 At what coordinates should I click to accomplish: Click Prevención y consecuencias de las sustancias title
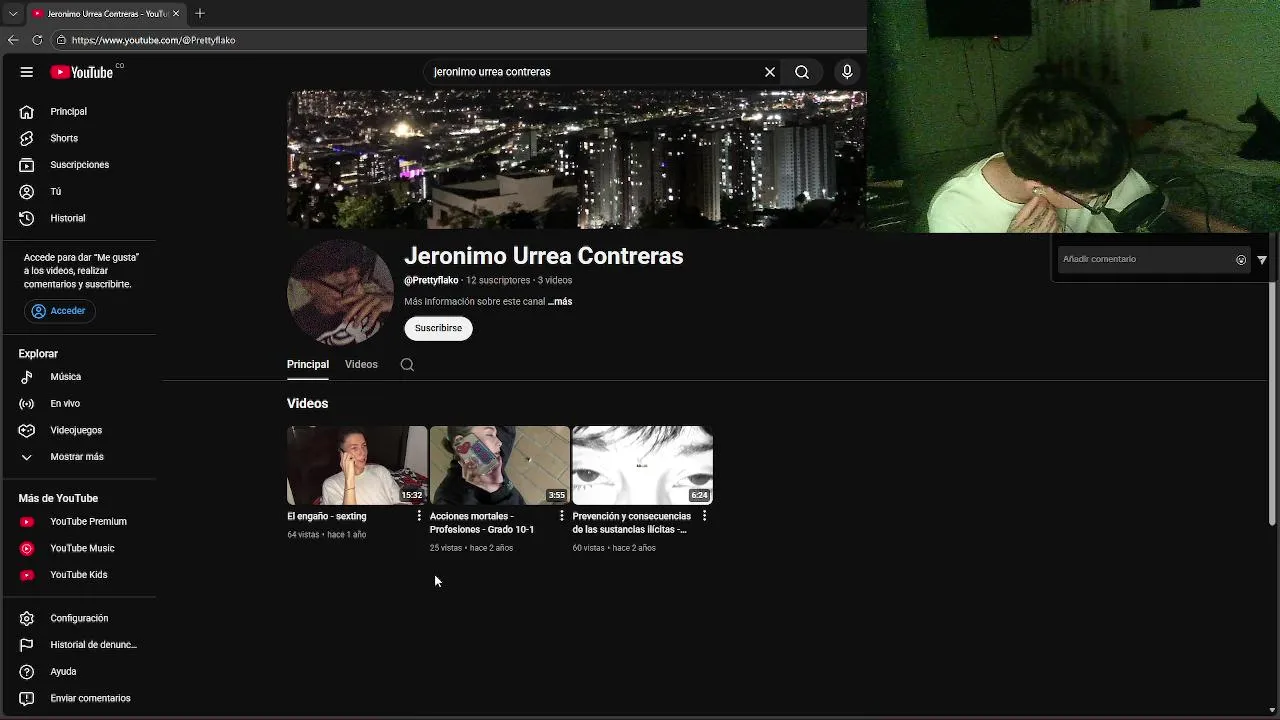click(x=631, y=523)
